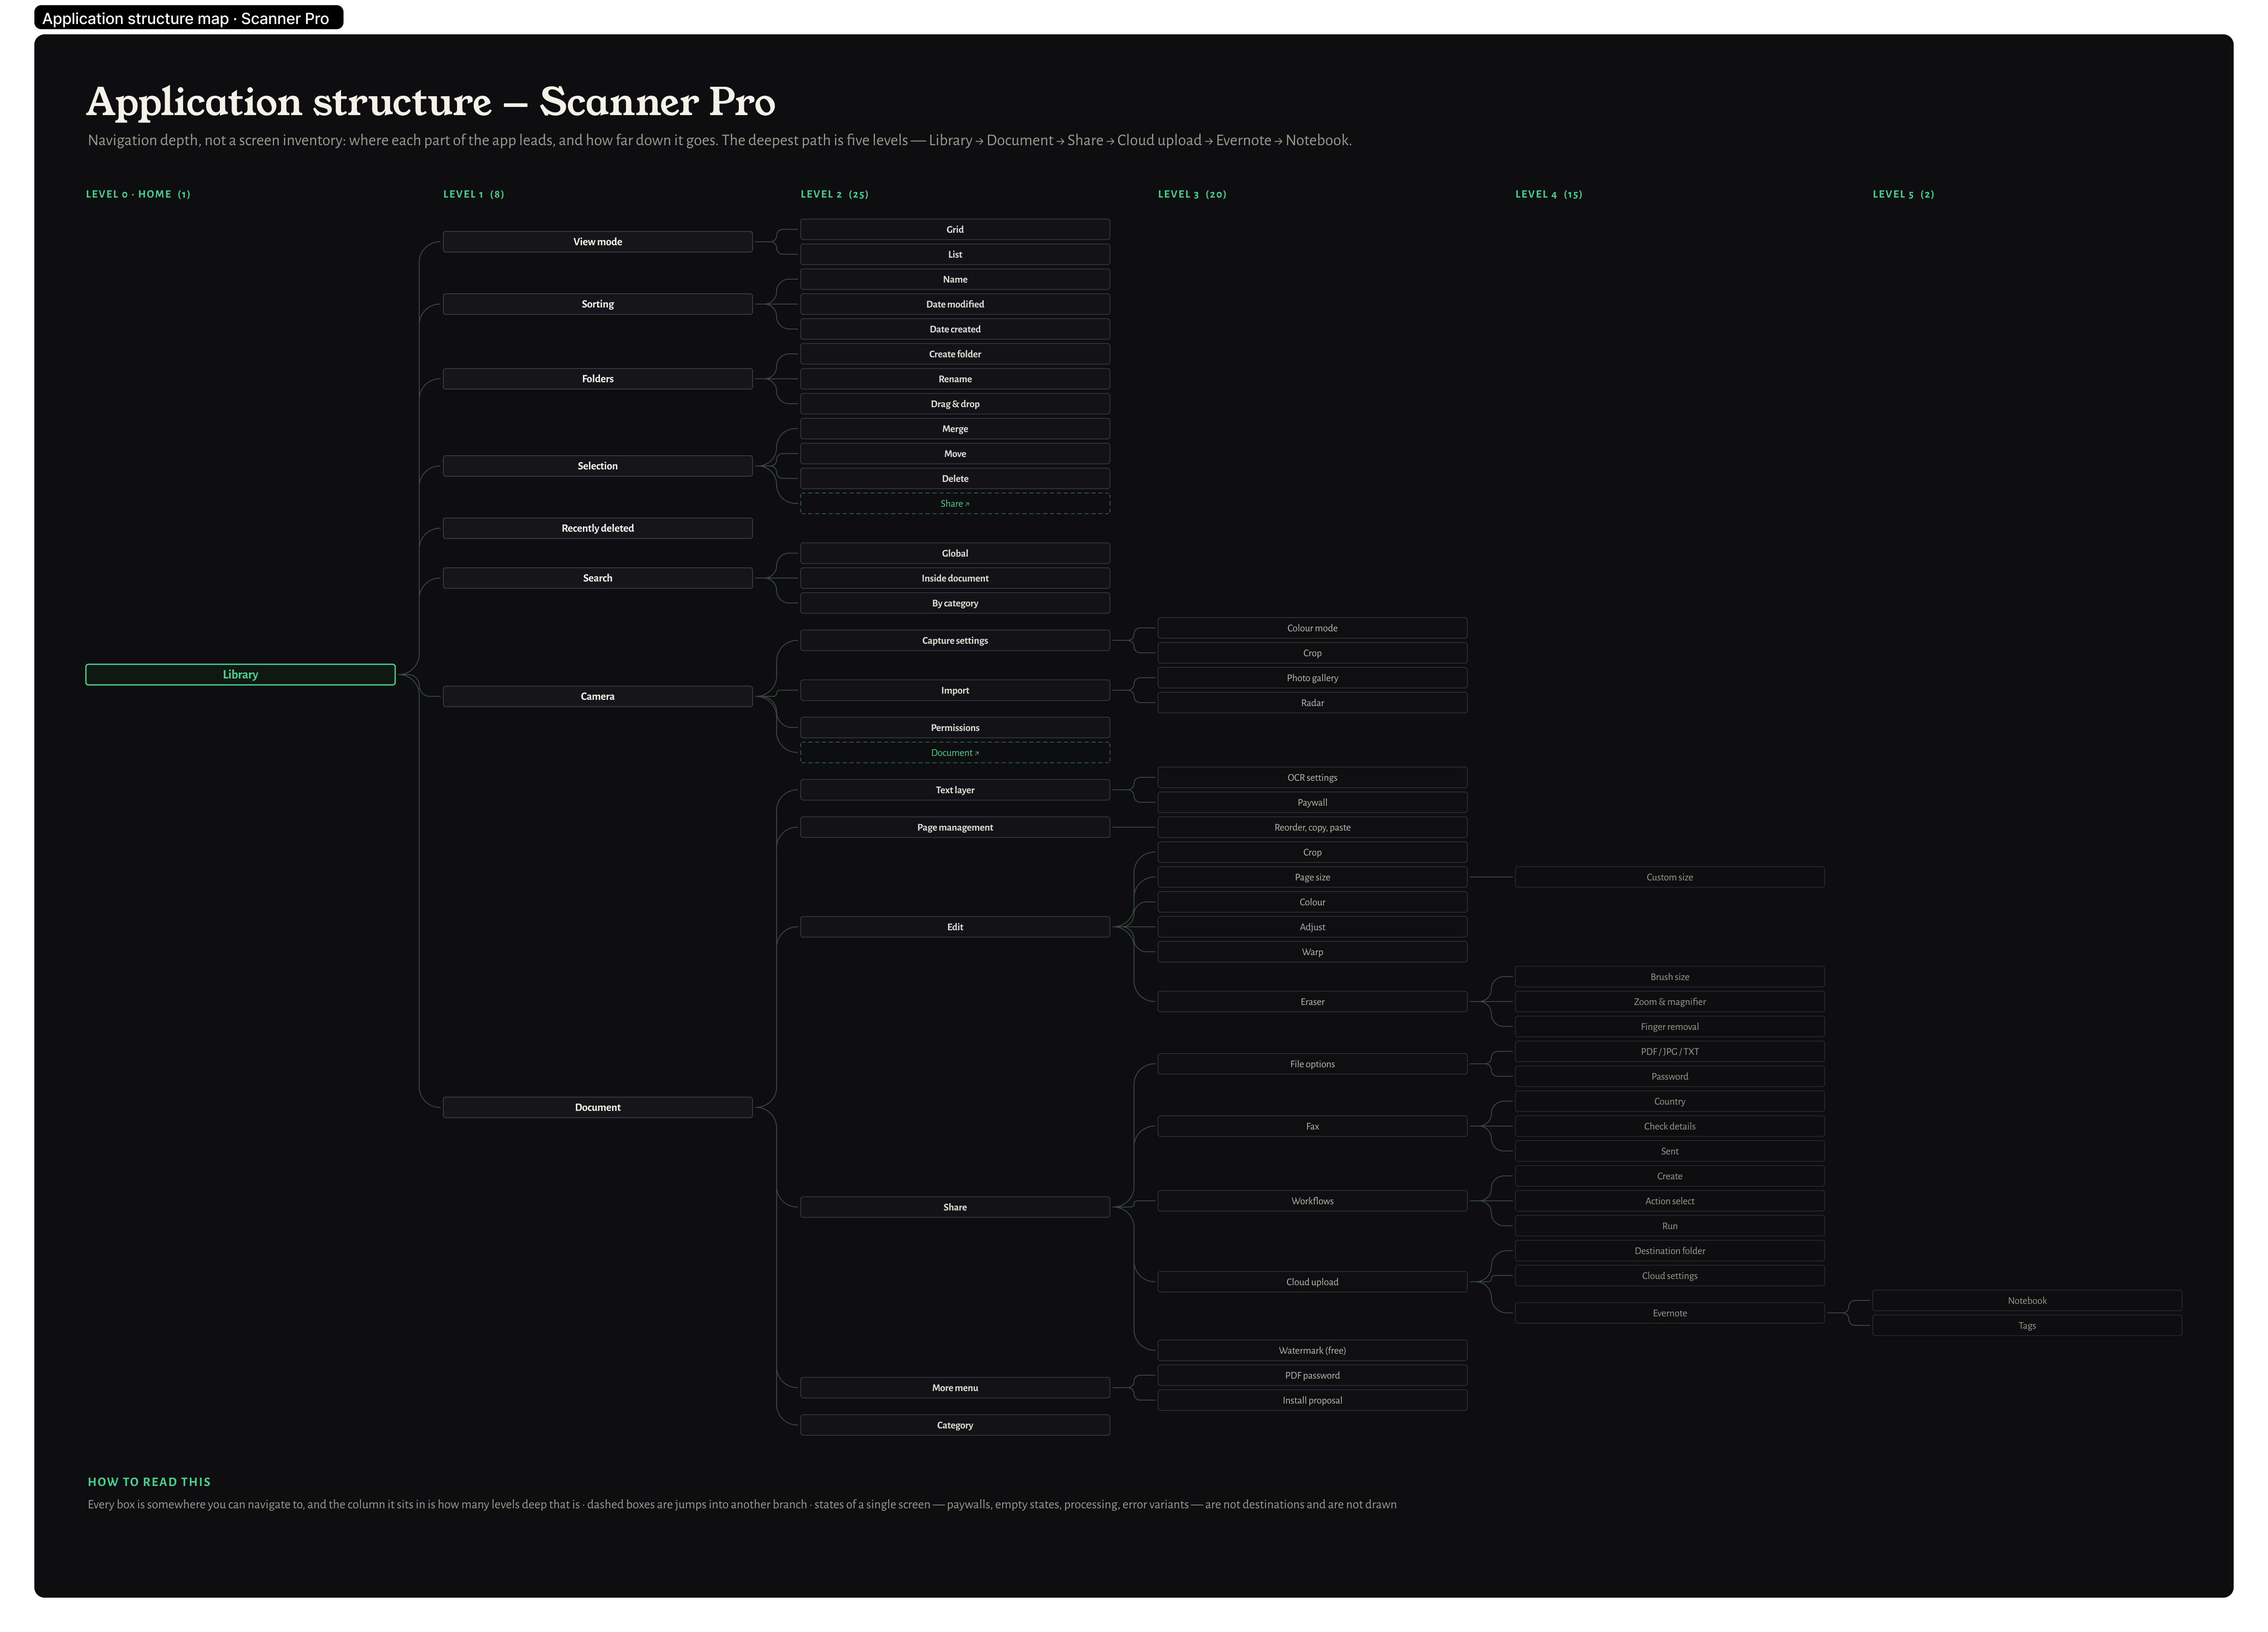Click the Text layer node
Viewport: 2268px width, 1632px height.
[955, 790]
